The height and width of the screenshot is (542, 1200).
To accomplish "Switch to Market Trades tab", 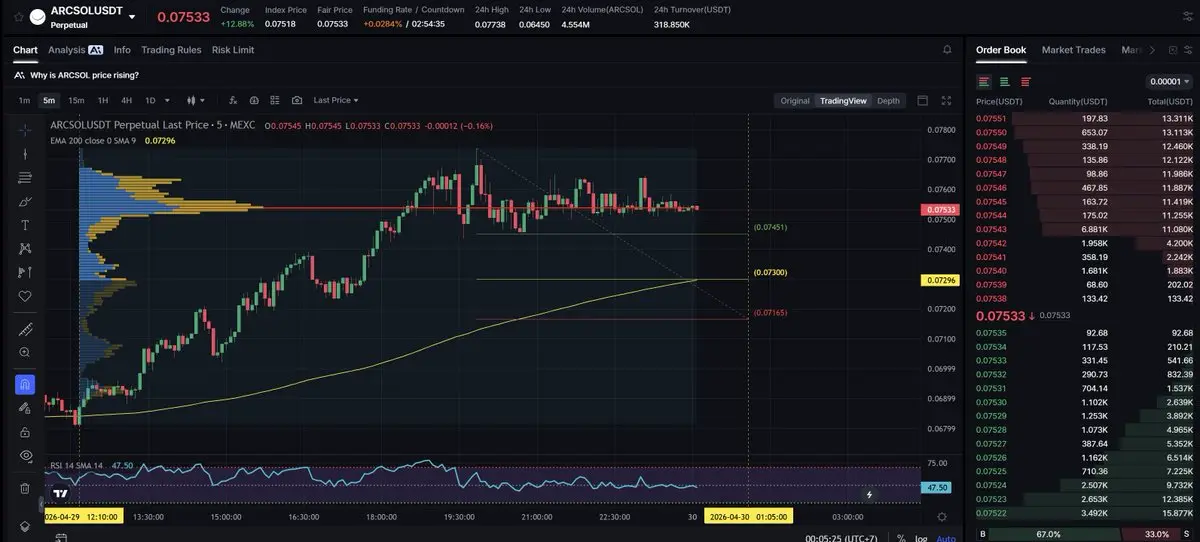I will [1074, 49].
